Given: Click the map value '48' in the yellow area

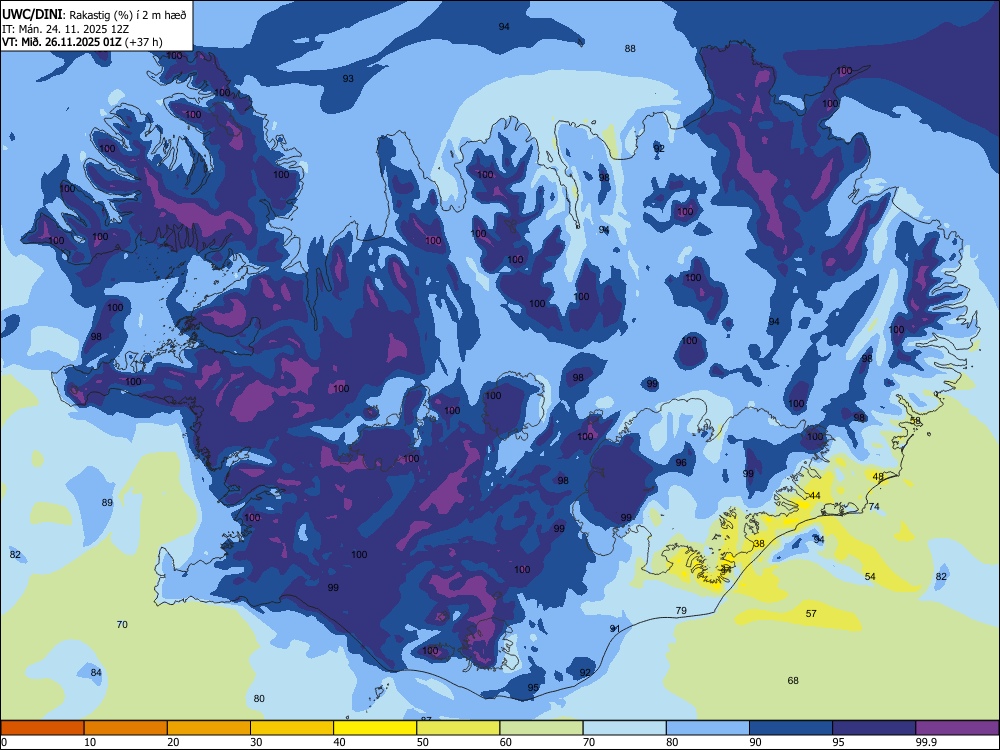Looking at the screenshot, I should (878, 476).
